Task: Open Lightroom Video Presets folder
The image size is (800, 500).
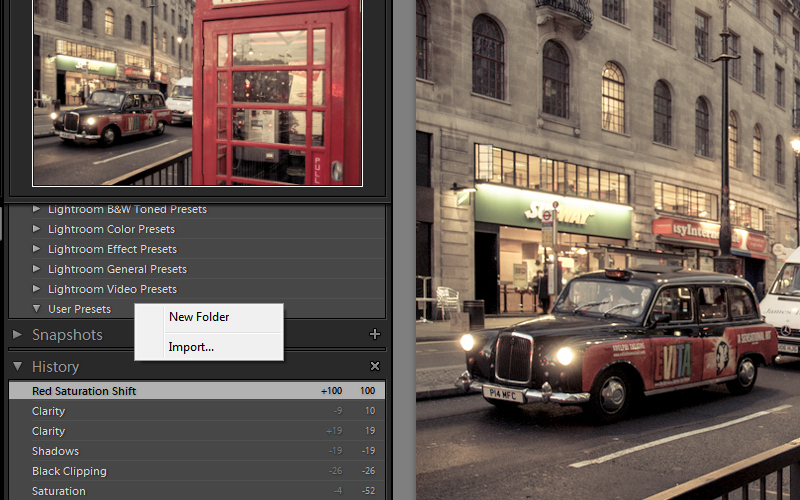Action: click(x=112, y=289)
